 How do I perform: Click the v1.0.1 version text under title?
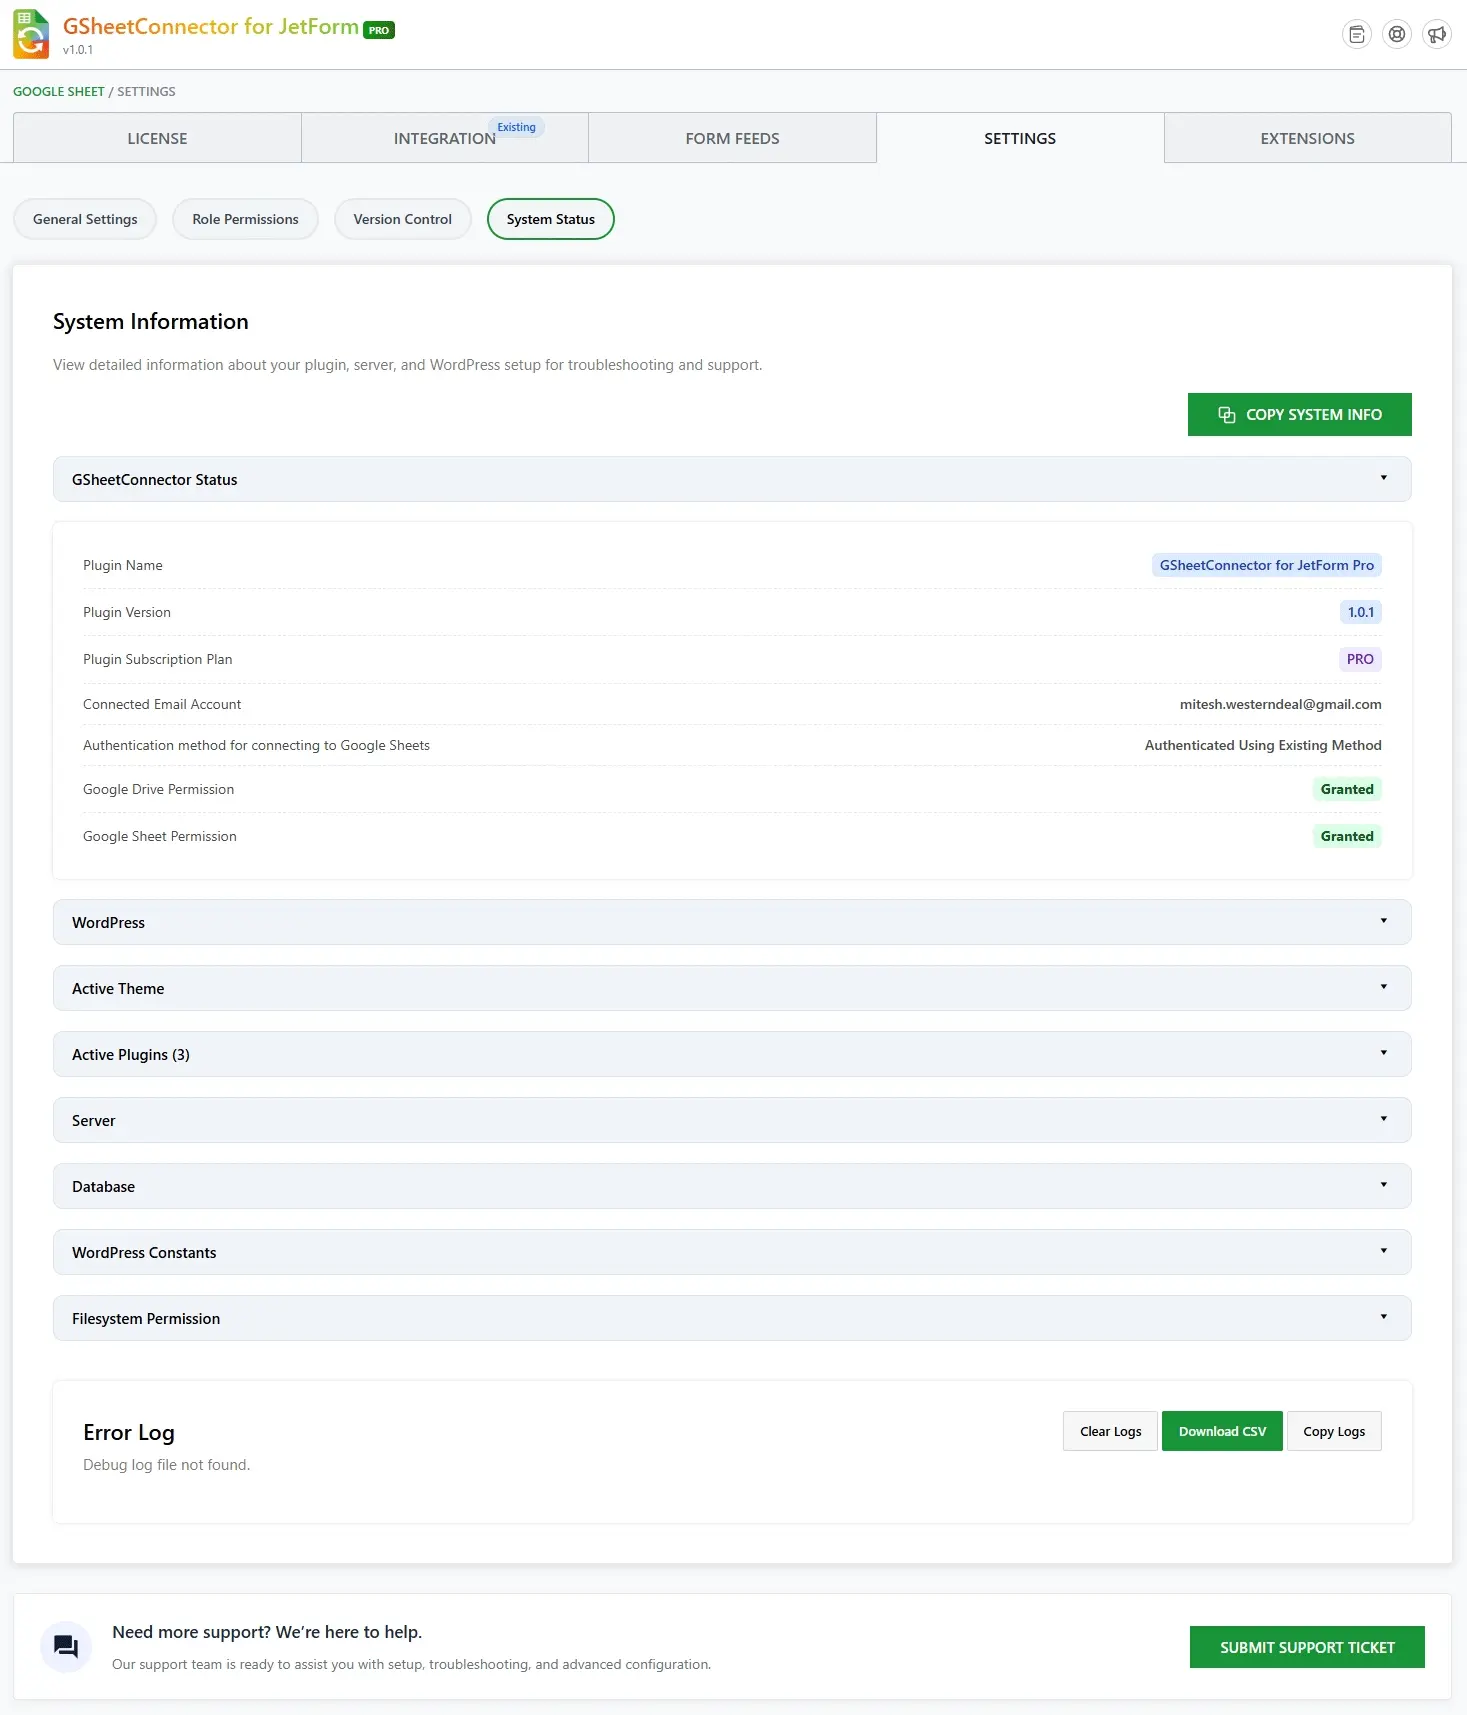(x=78, y=50)
